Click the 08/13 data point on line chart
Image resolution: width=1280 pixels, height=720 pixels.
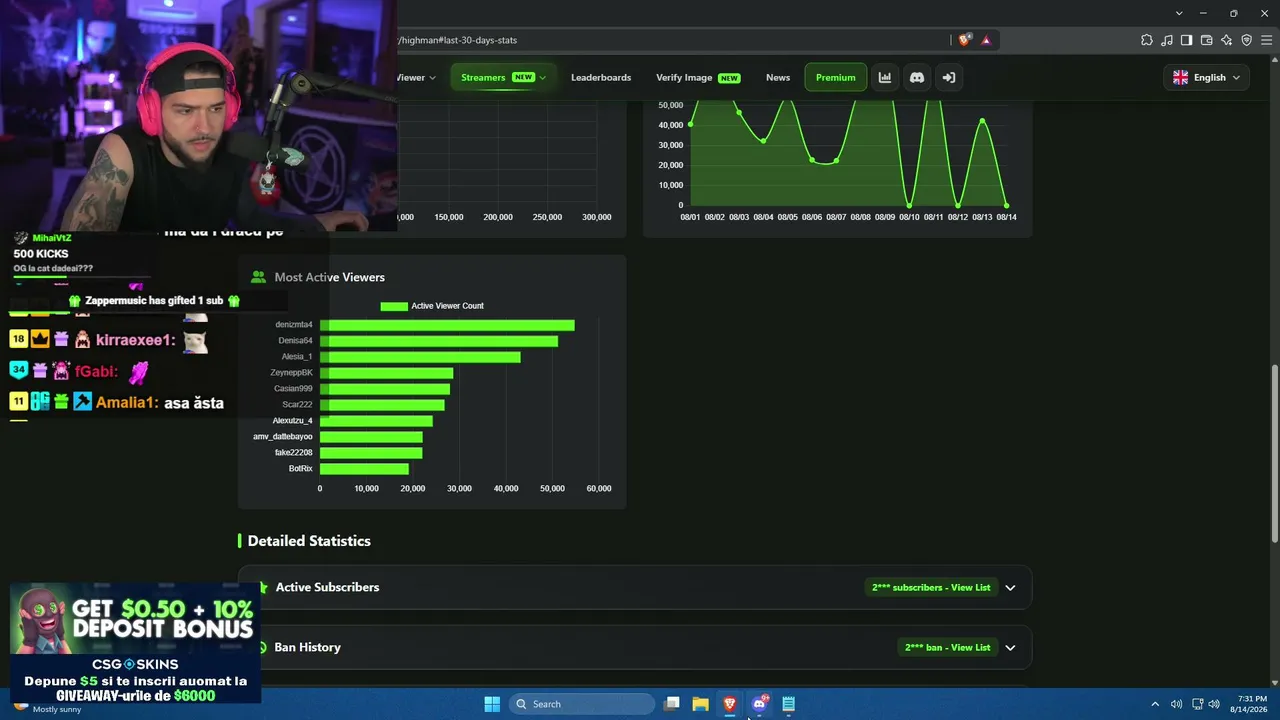point(982,121)
